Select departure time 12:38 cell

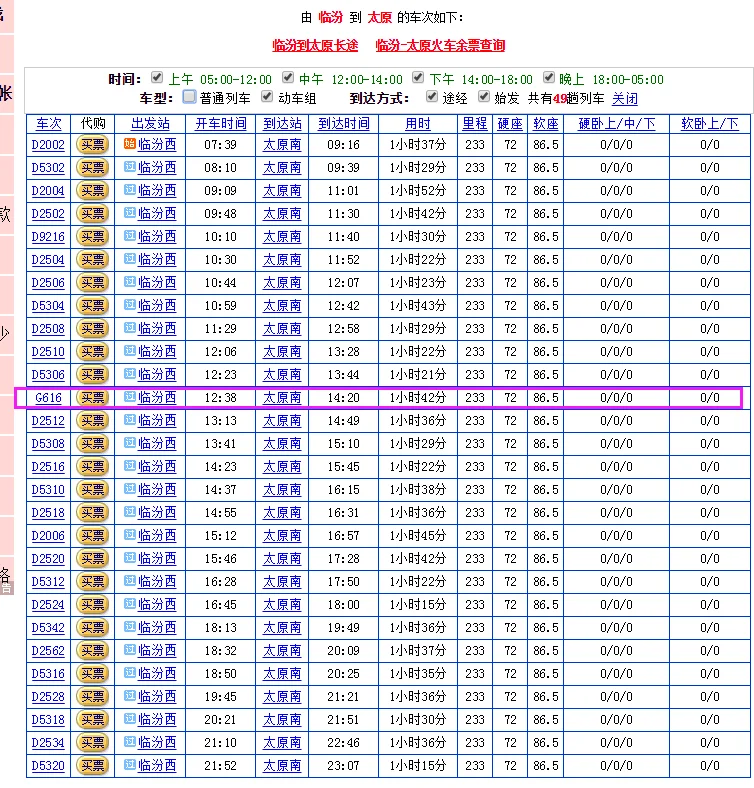(220, 398)
